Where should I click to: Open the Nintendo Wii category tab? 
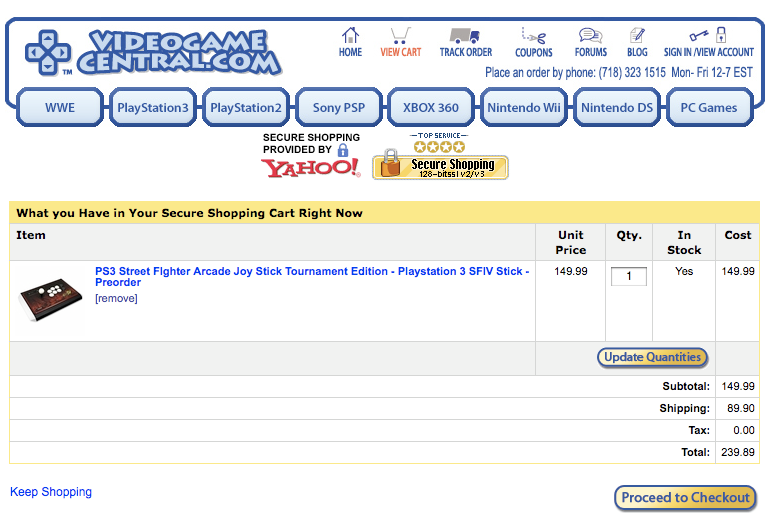pos(524,107)
